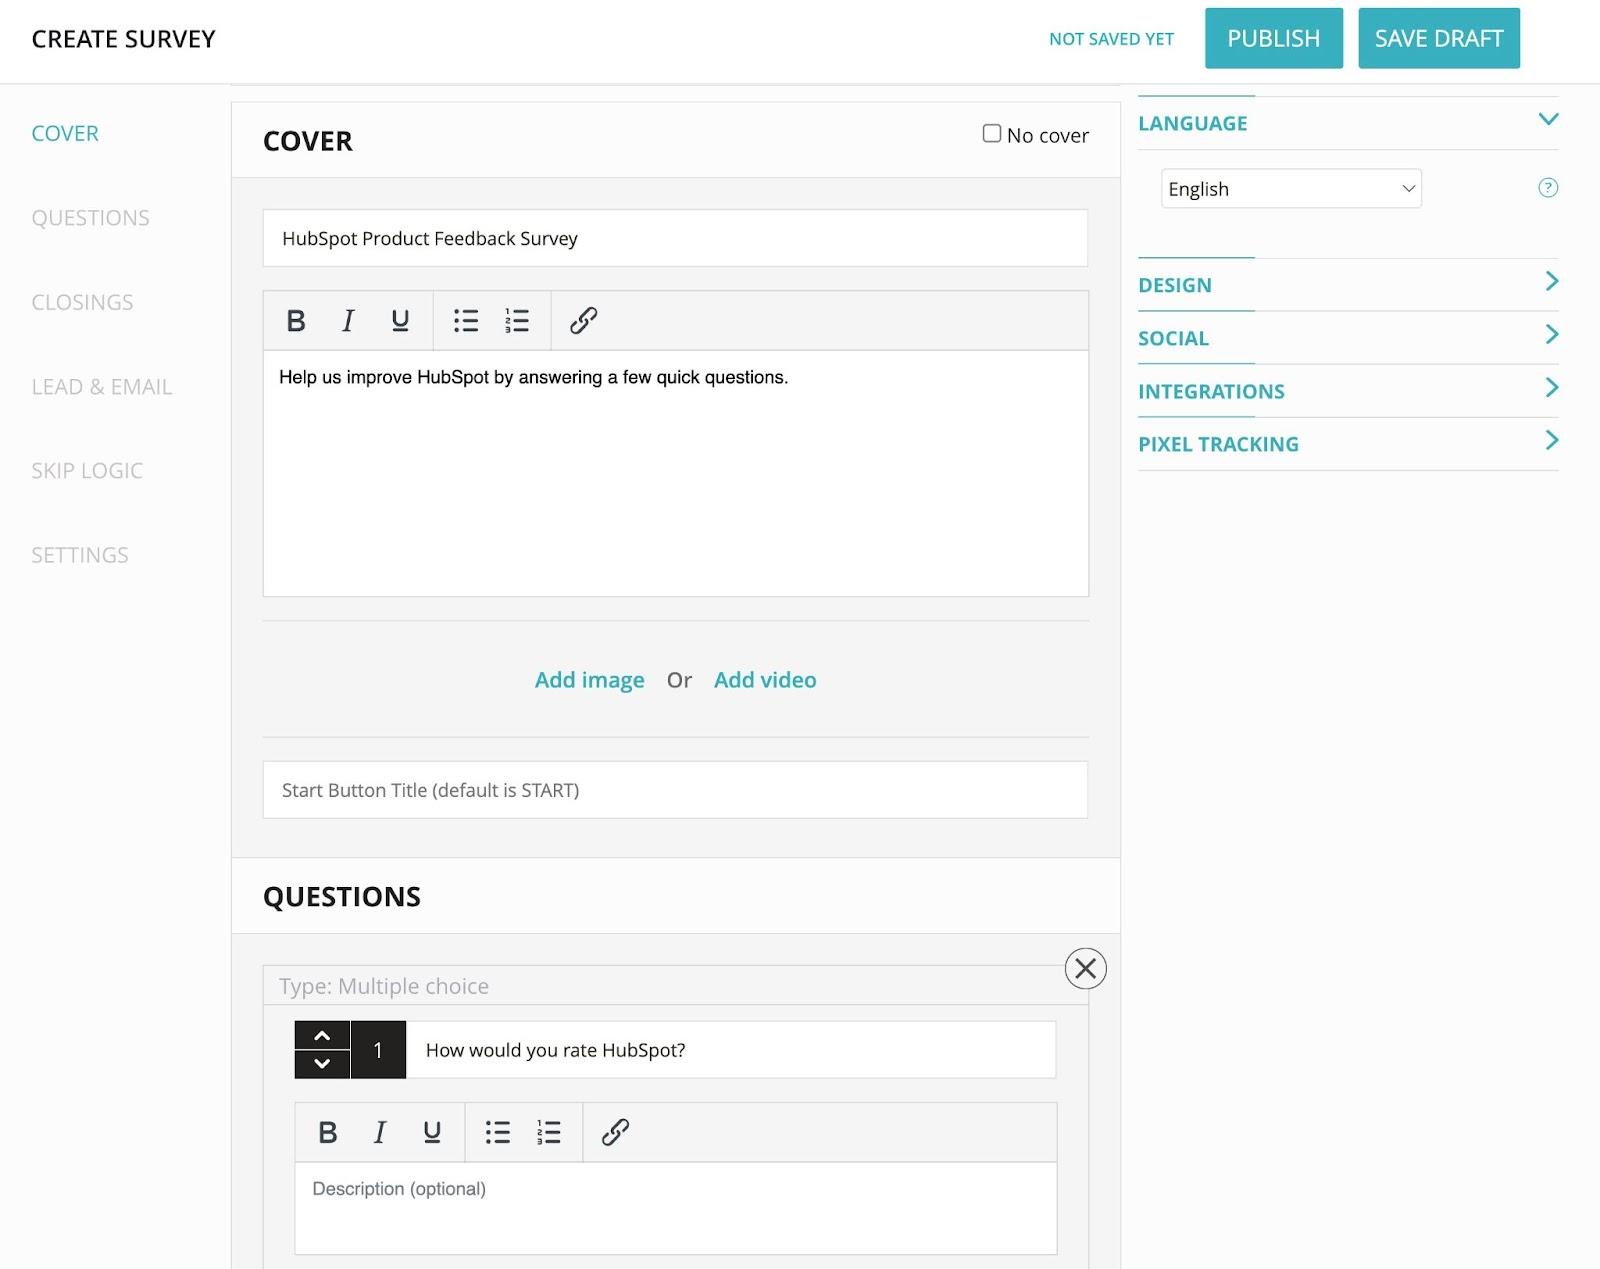Remove question 1 with the X button
Viewport: 1600px width, 1269px height.
(x=1086, y=969)
